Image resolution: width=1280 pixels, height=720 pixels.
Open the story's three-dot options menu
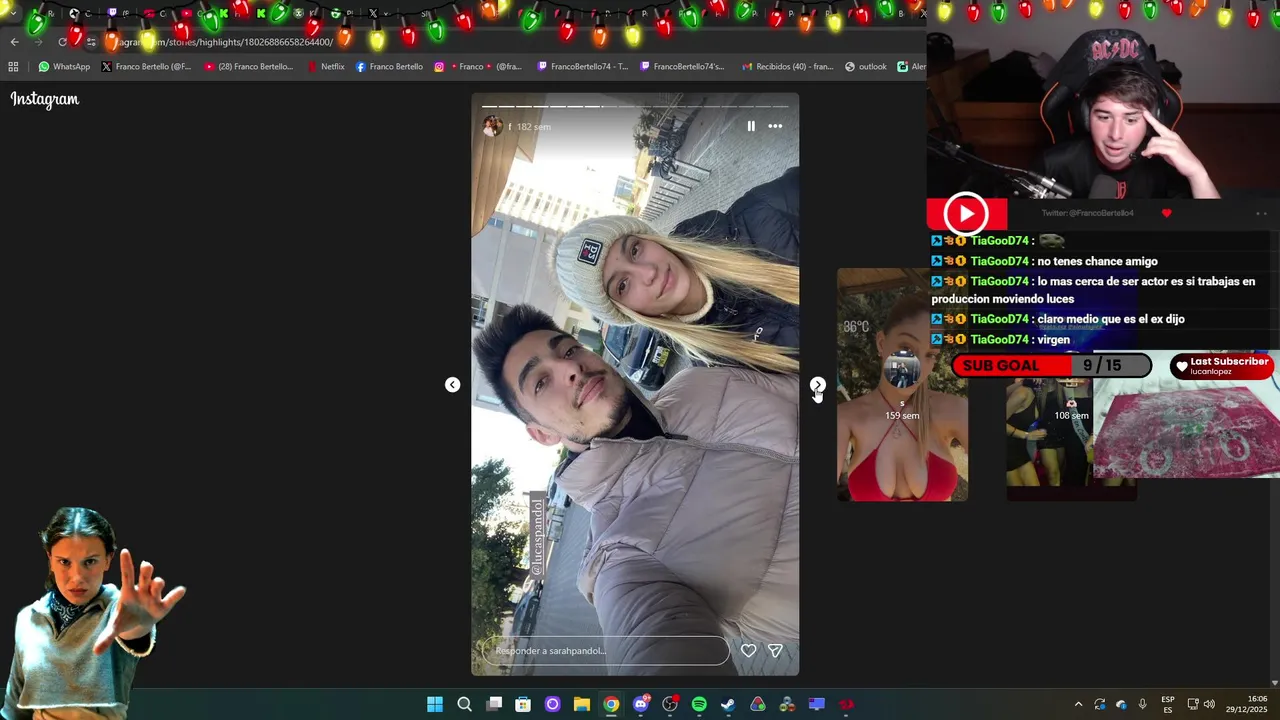tap(775, 126)
